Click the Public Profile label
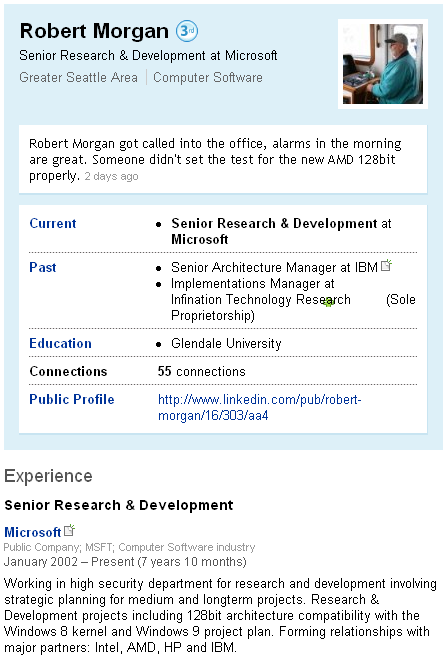 tap(72, 399)
